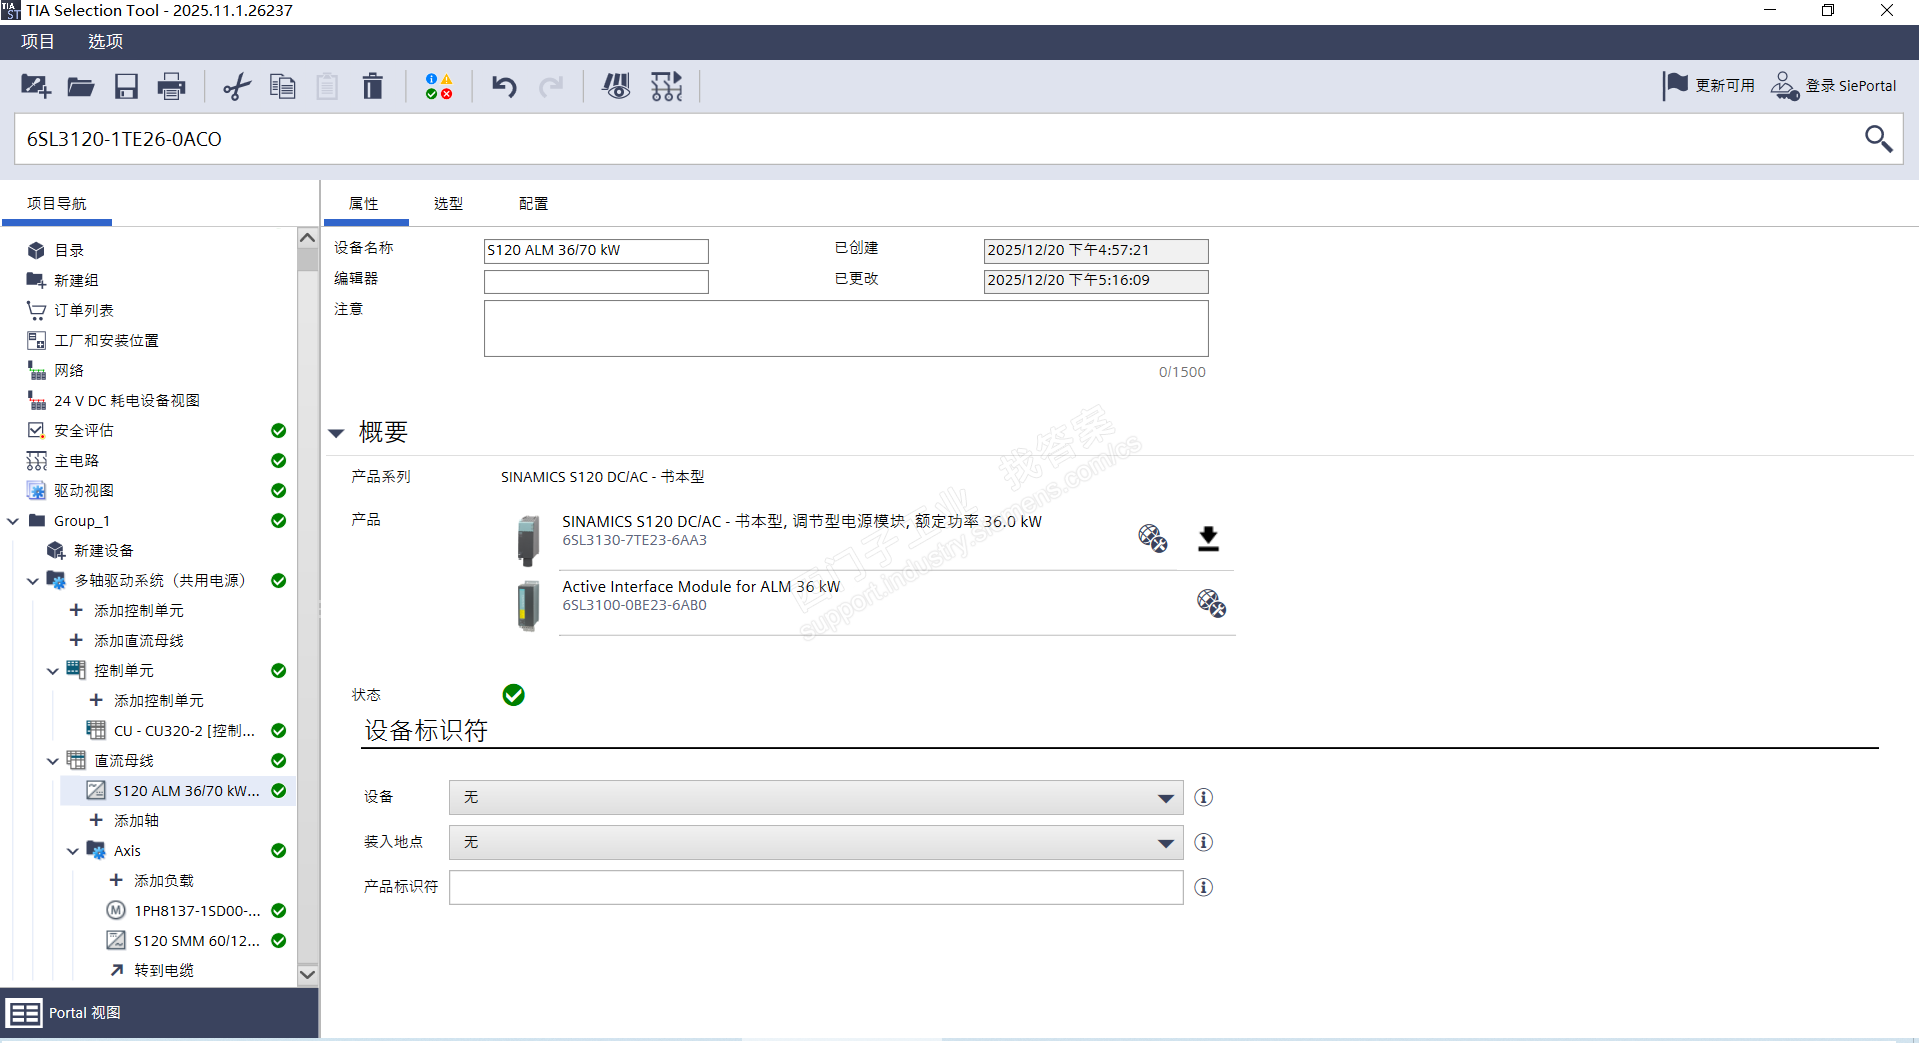Viewport: 1920px width, 1043px height.
Task: Save the project using the floppy disk icon
Action: [126, 86]
